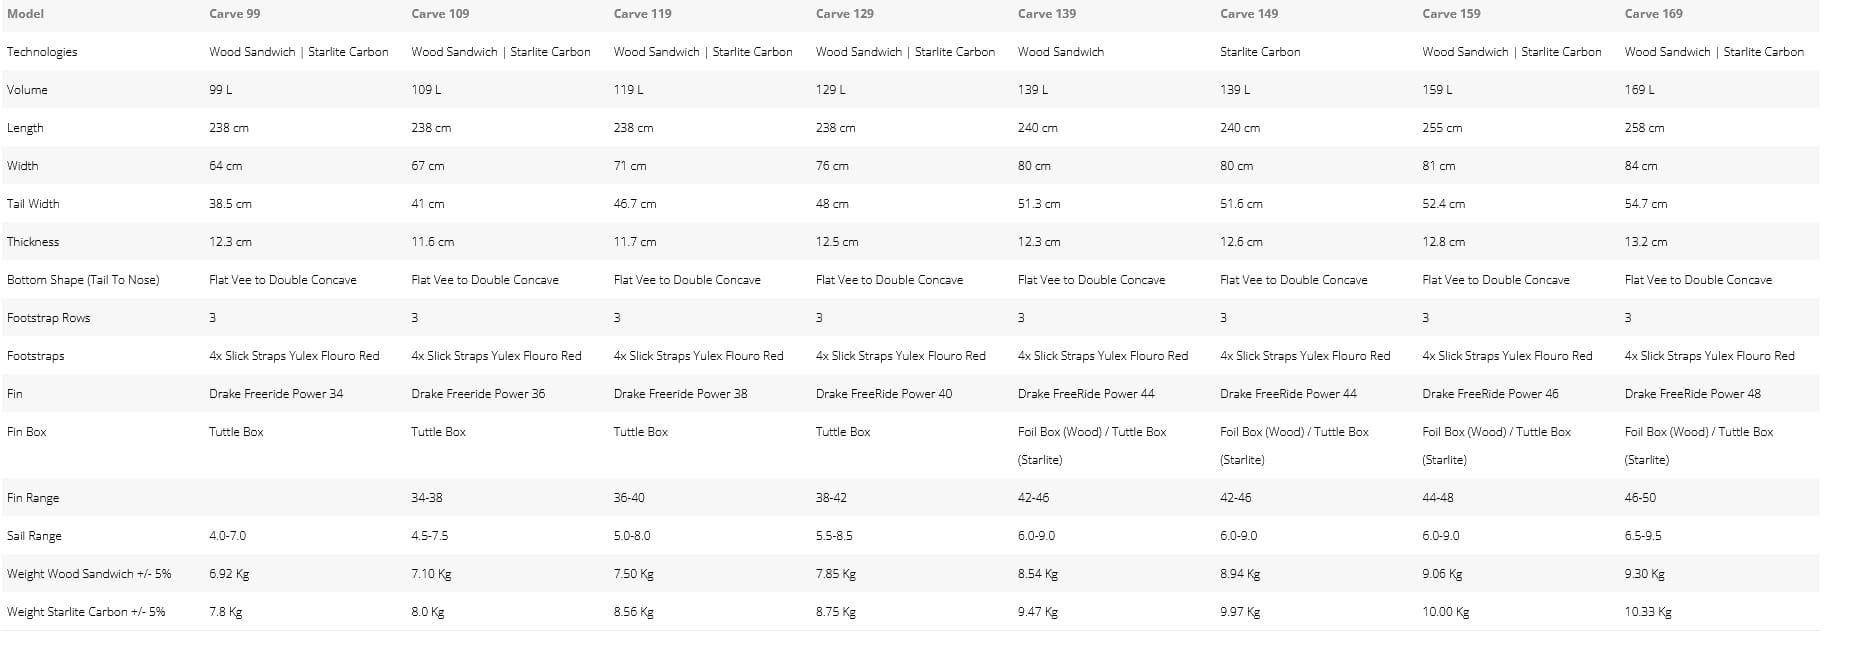
Task: Click the Drake Freeride Power 34 fin cell
Action: coord(276,394)
